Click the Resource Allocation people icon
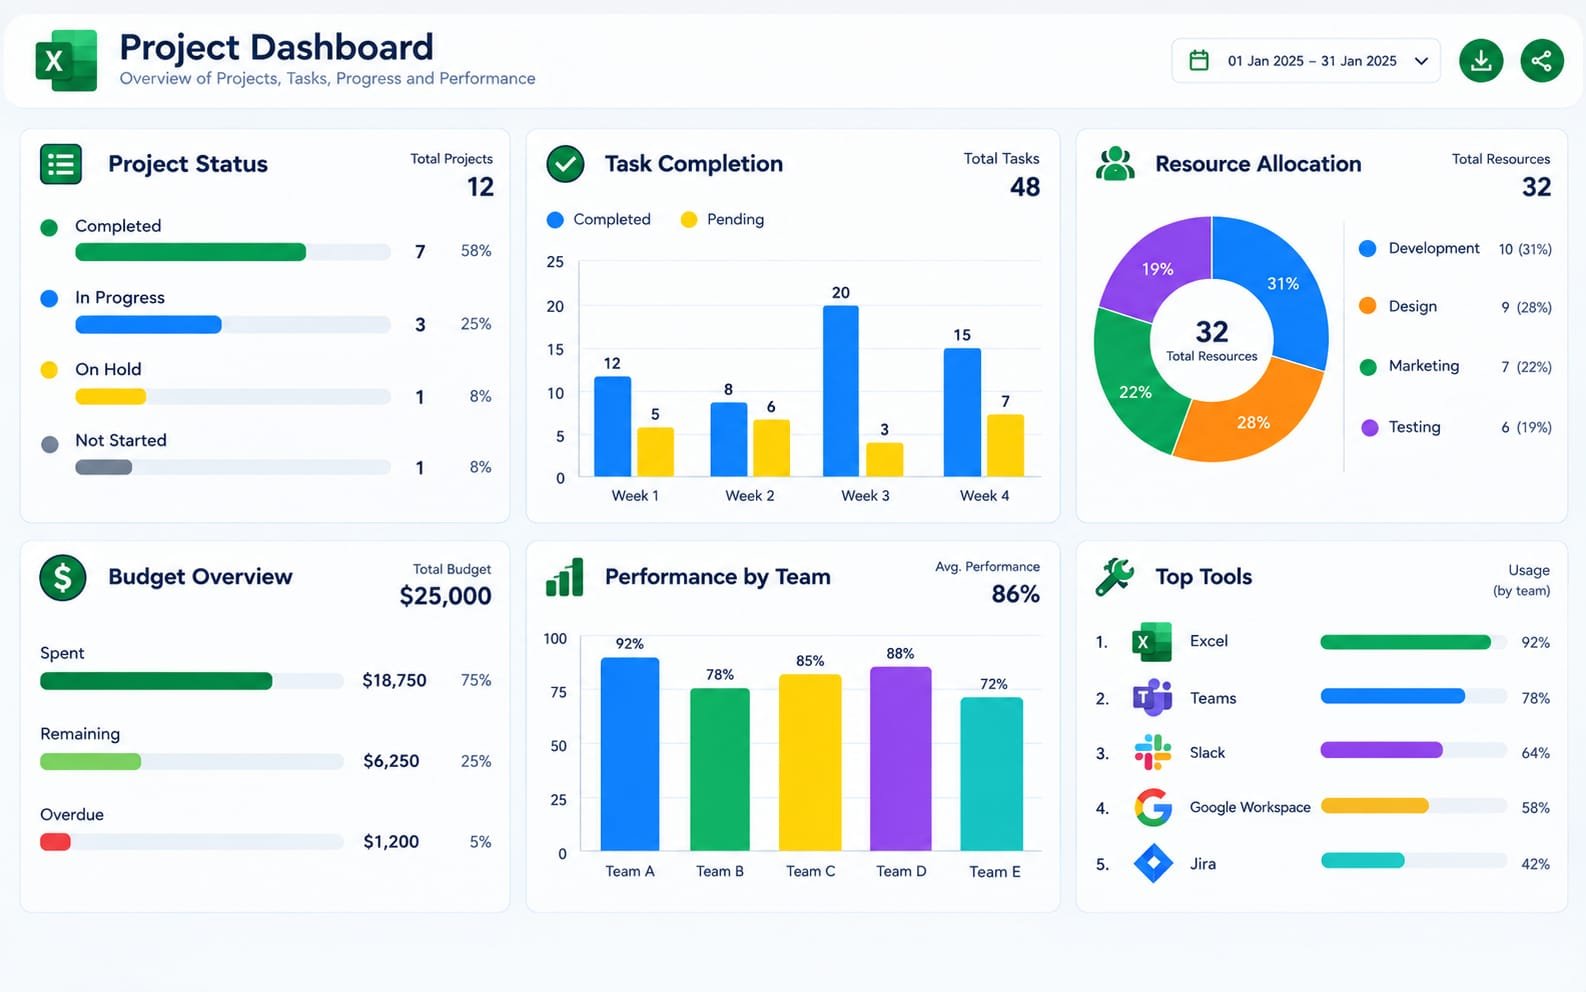Viewport: 1586px width, 992px height. click(x=1115, y=164)
